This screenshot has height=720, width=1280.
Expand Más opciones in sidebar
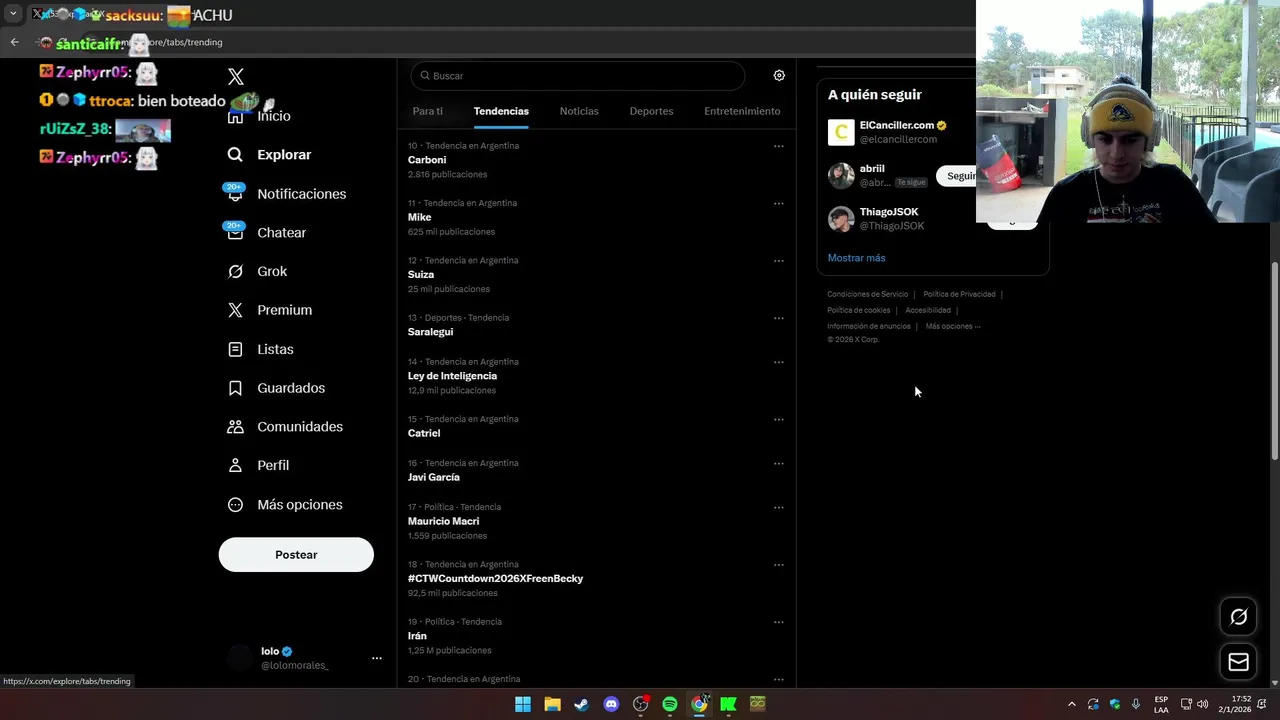[285, 505]
